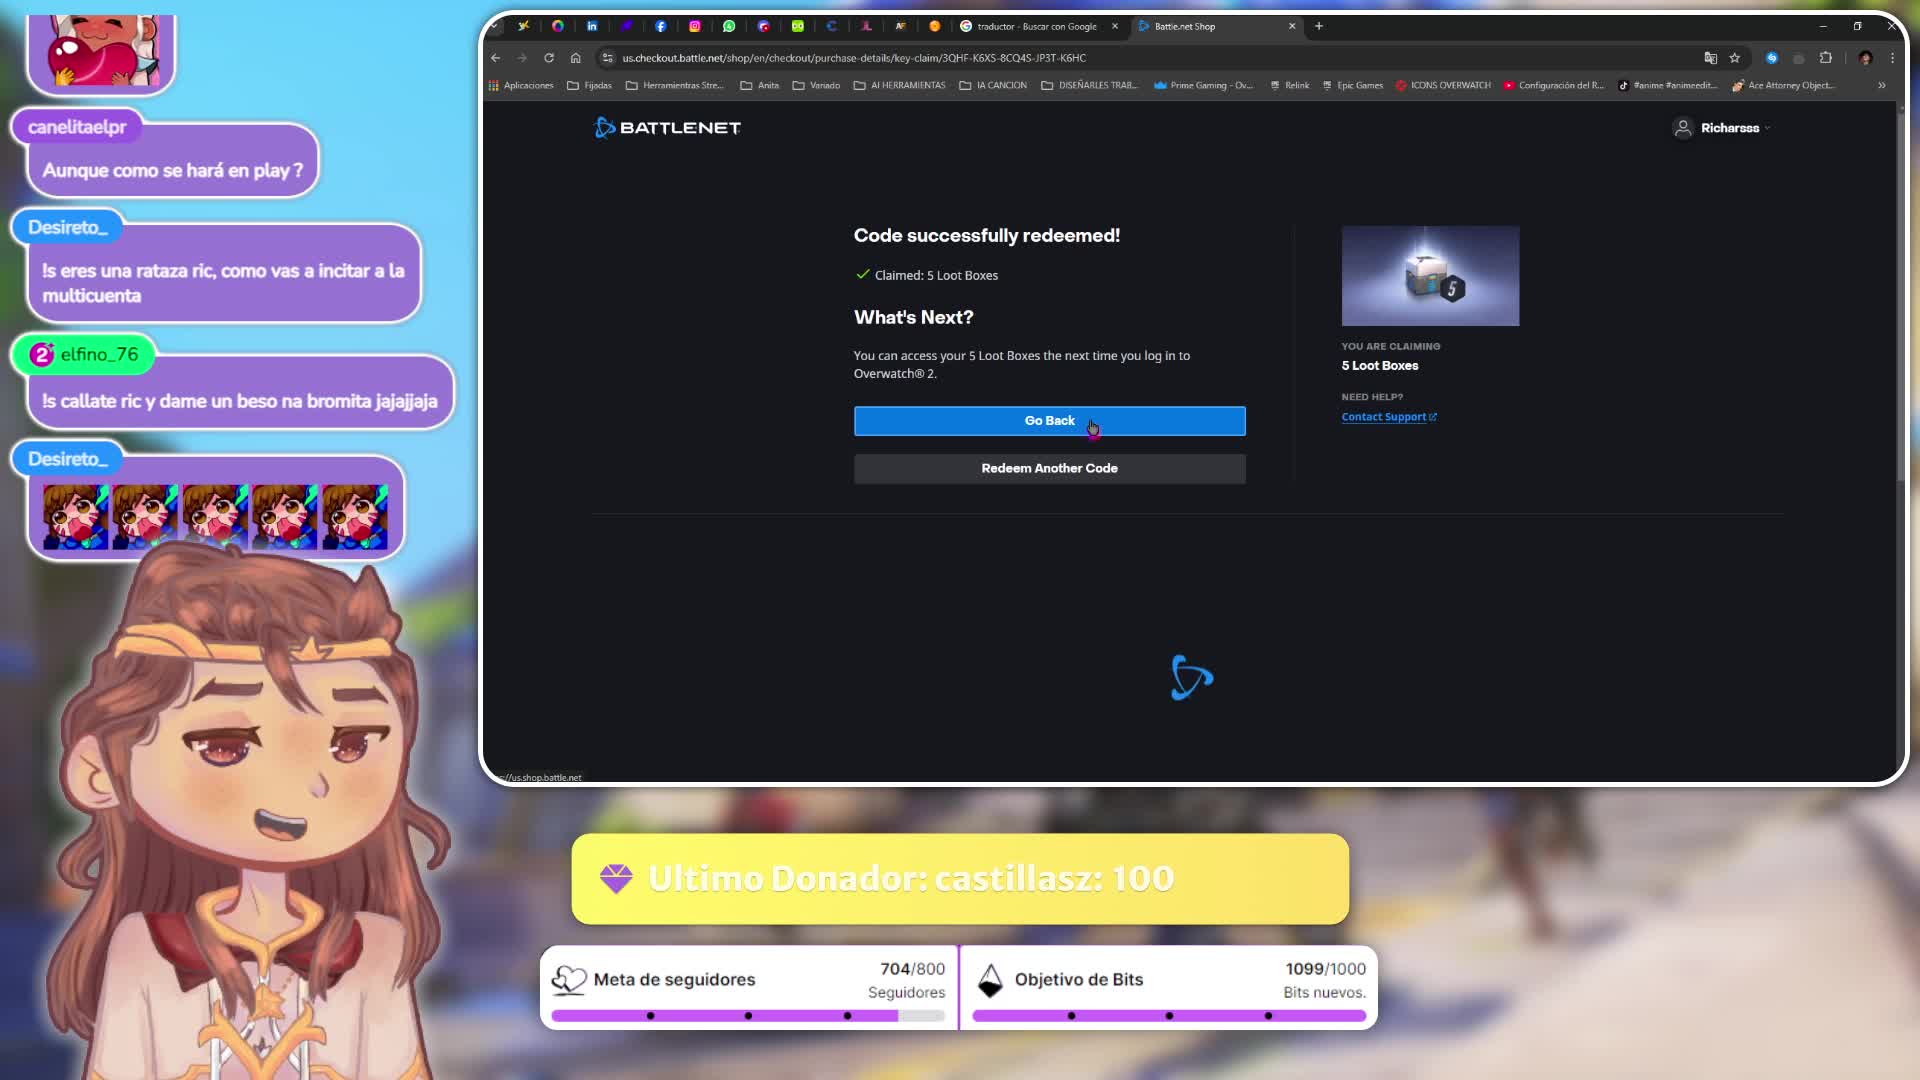1920x1080 pixels.
Task: Expand the Anita bookmark folder
Action: click(759, 85)
